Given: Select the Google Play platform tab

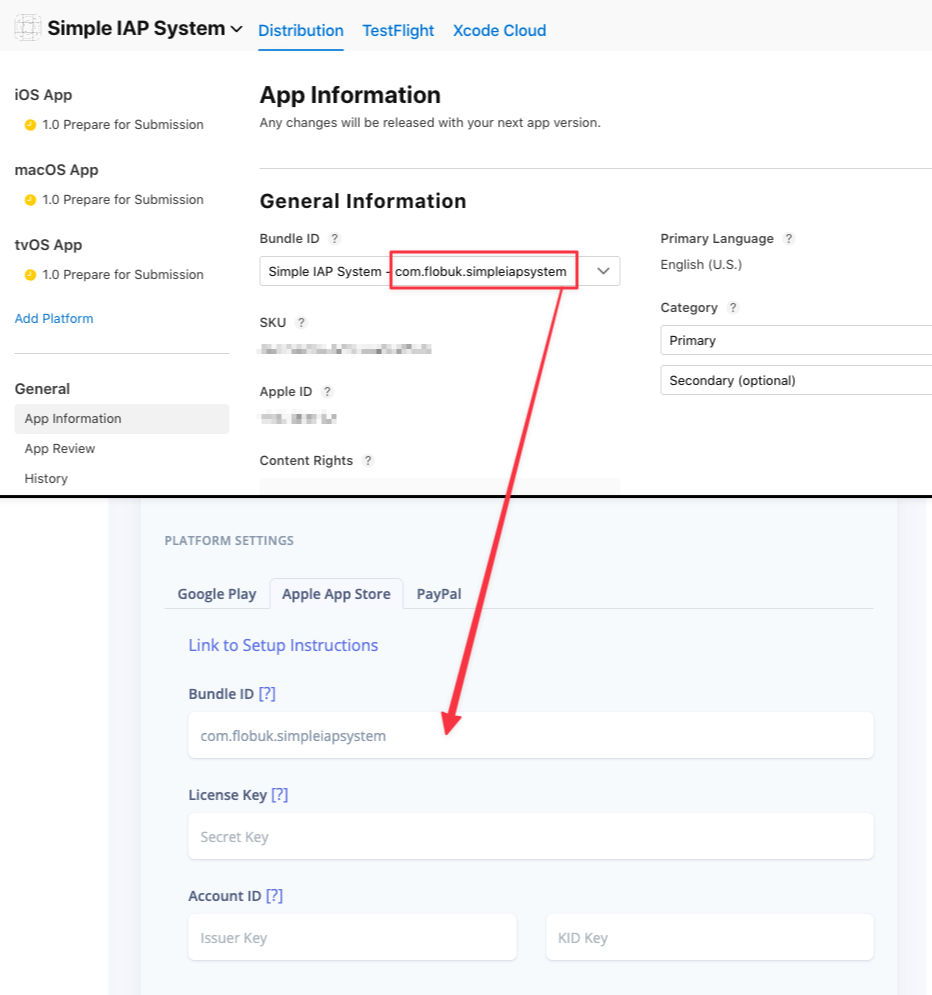Looking at the screenshot, I should [217, 594].
